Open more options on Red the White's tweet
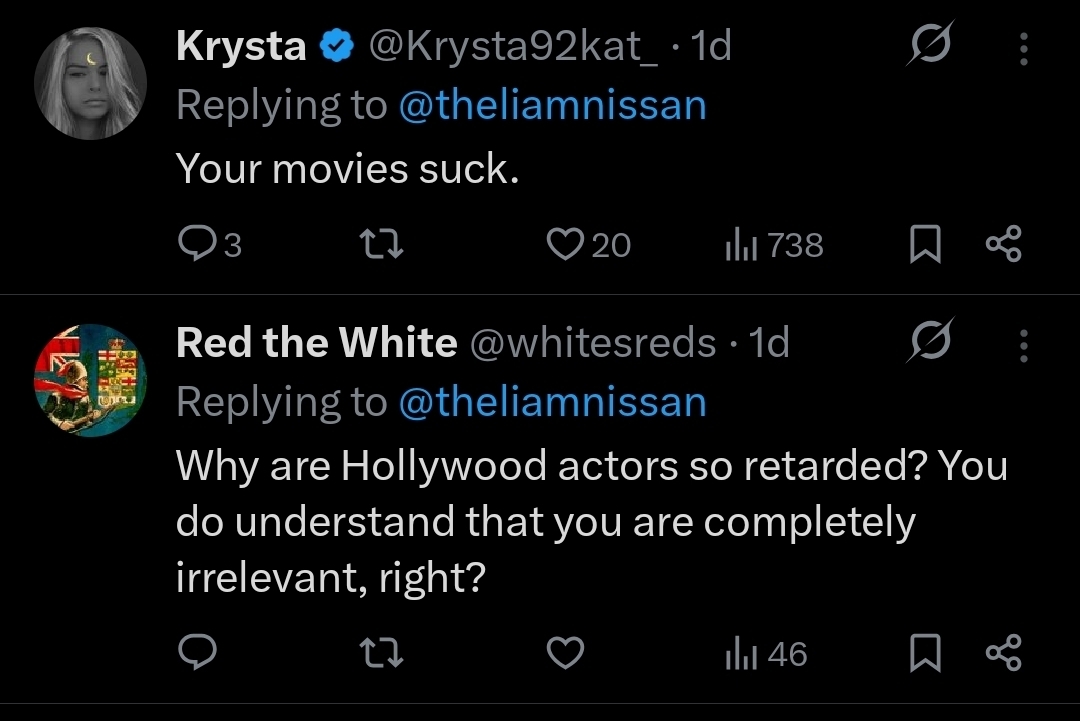1080x721 pixels. tap(1023, 344)
